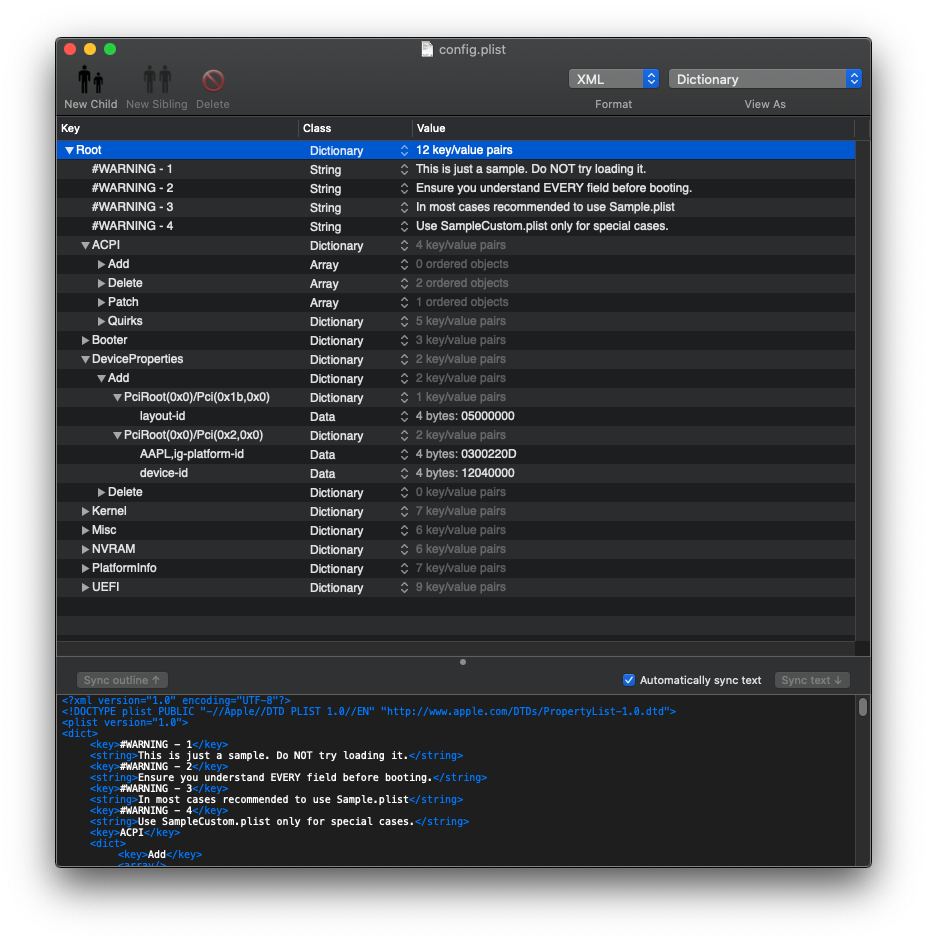The height and width of the screenshot is (941, 927).
Task: Select the #WARNING - 3 key
Action: (x=133, y=207)
